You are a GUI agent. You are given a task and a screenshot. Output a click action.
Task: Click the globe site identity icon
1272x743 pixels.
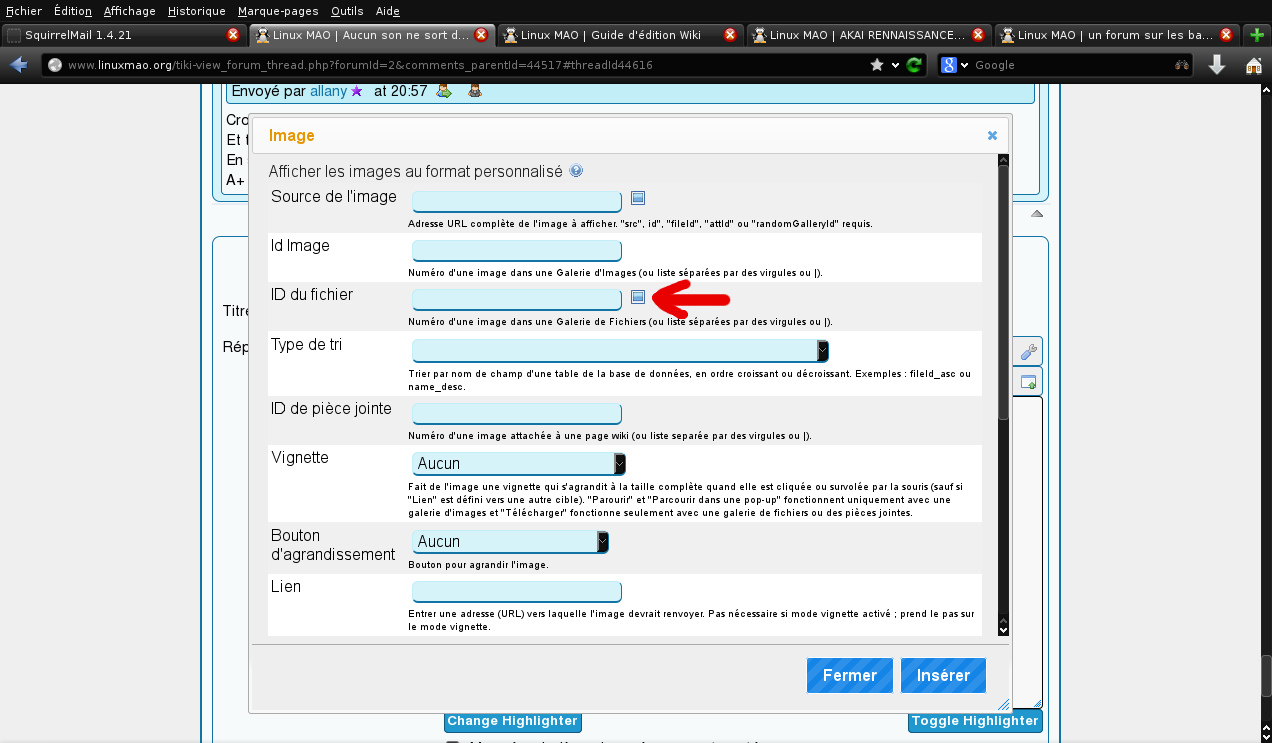[55, 65]
